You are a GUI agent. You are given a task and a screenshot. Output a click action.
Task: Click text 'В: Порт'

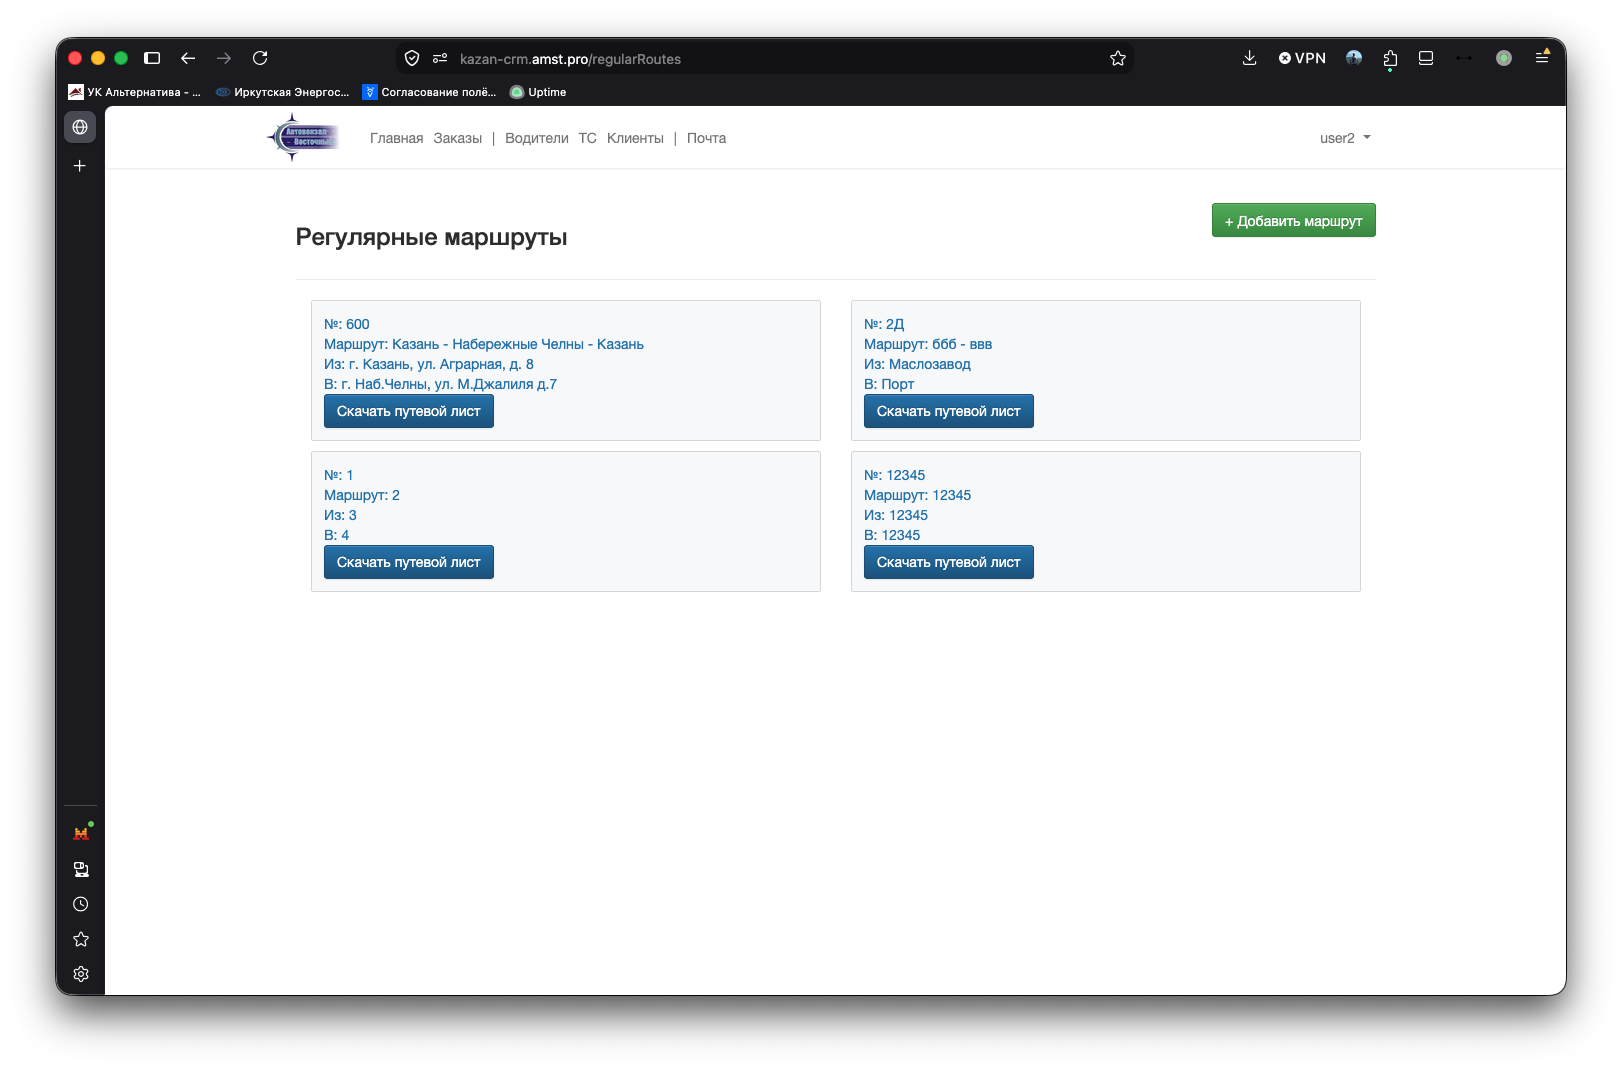coord(889,384)
